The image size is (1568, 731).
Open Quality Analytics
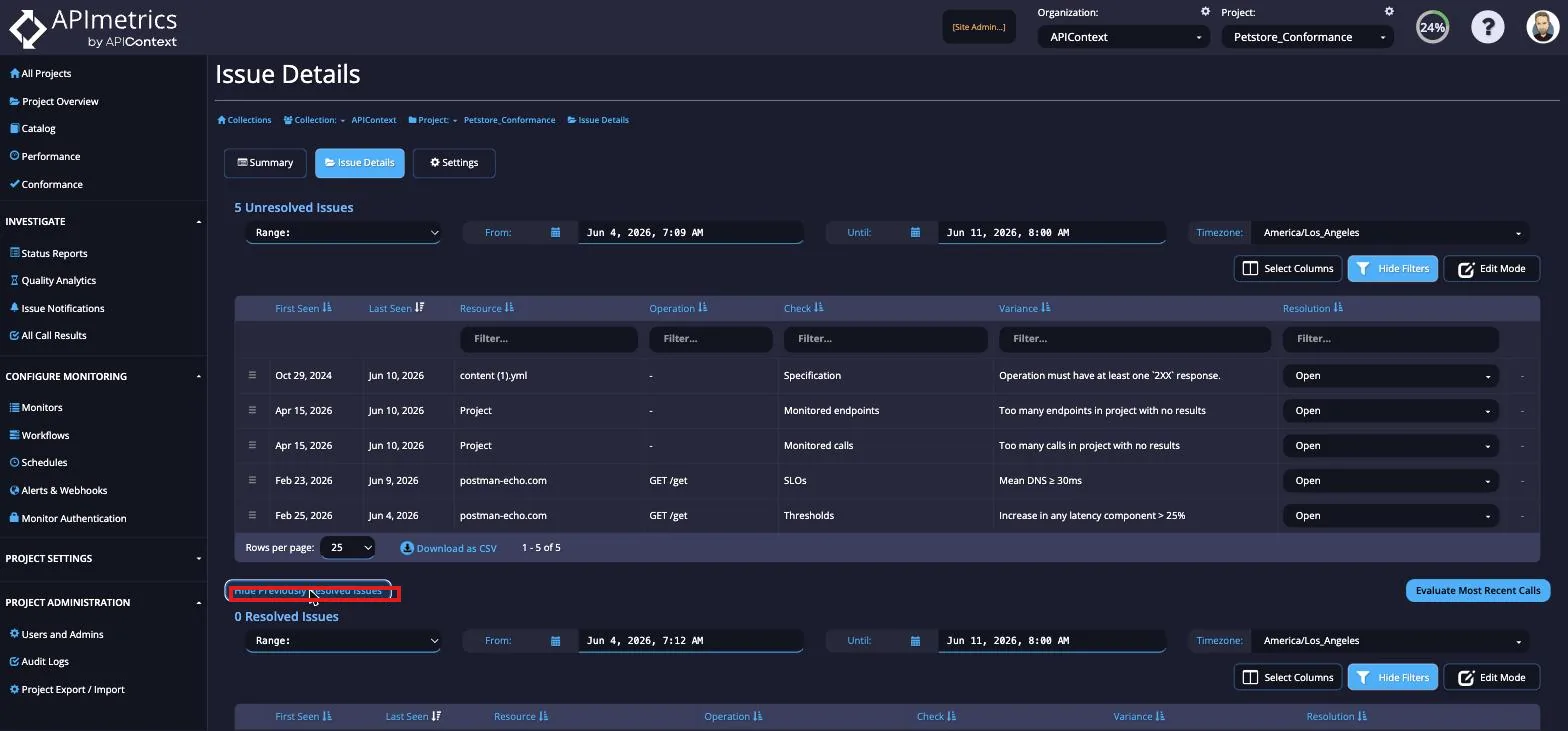[x=52, y=280]
